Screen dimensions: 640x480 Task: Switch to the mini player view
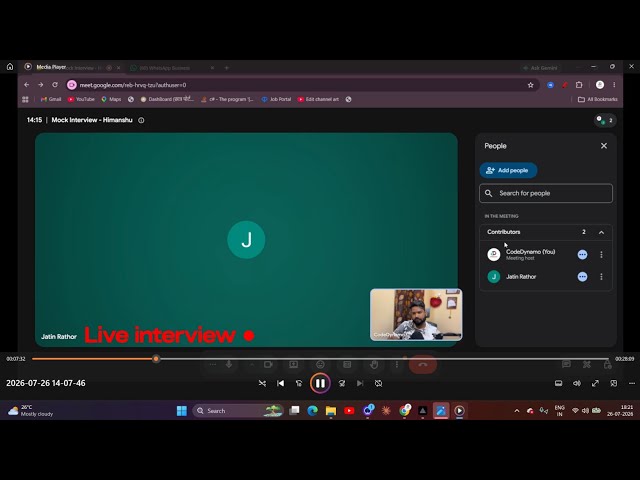click(x=613, y=383)
